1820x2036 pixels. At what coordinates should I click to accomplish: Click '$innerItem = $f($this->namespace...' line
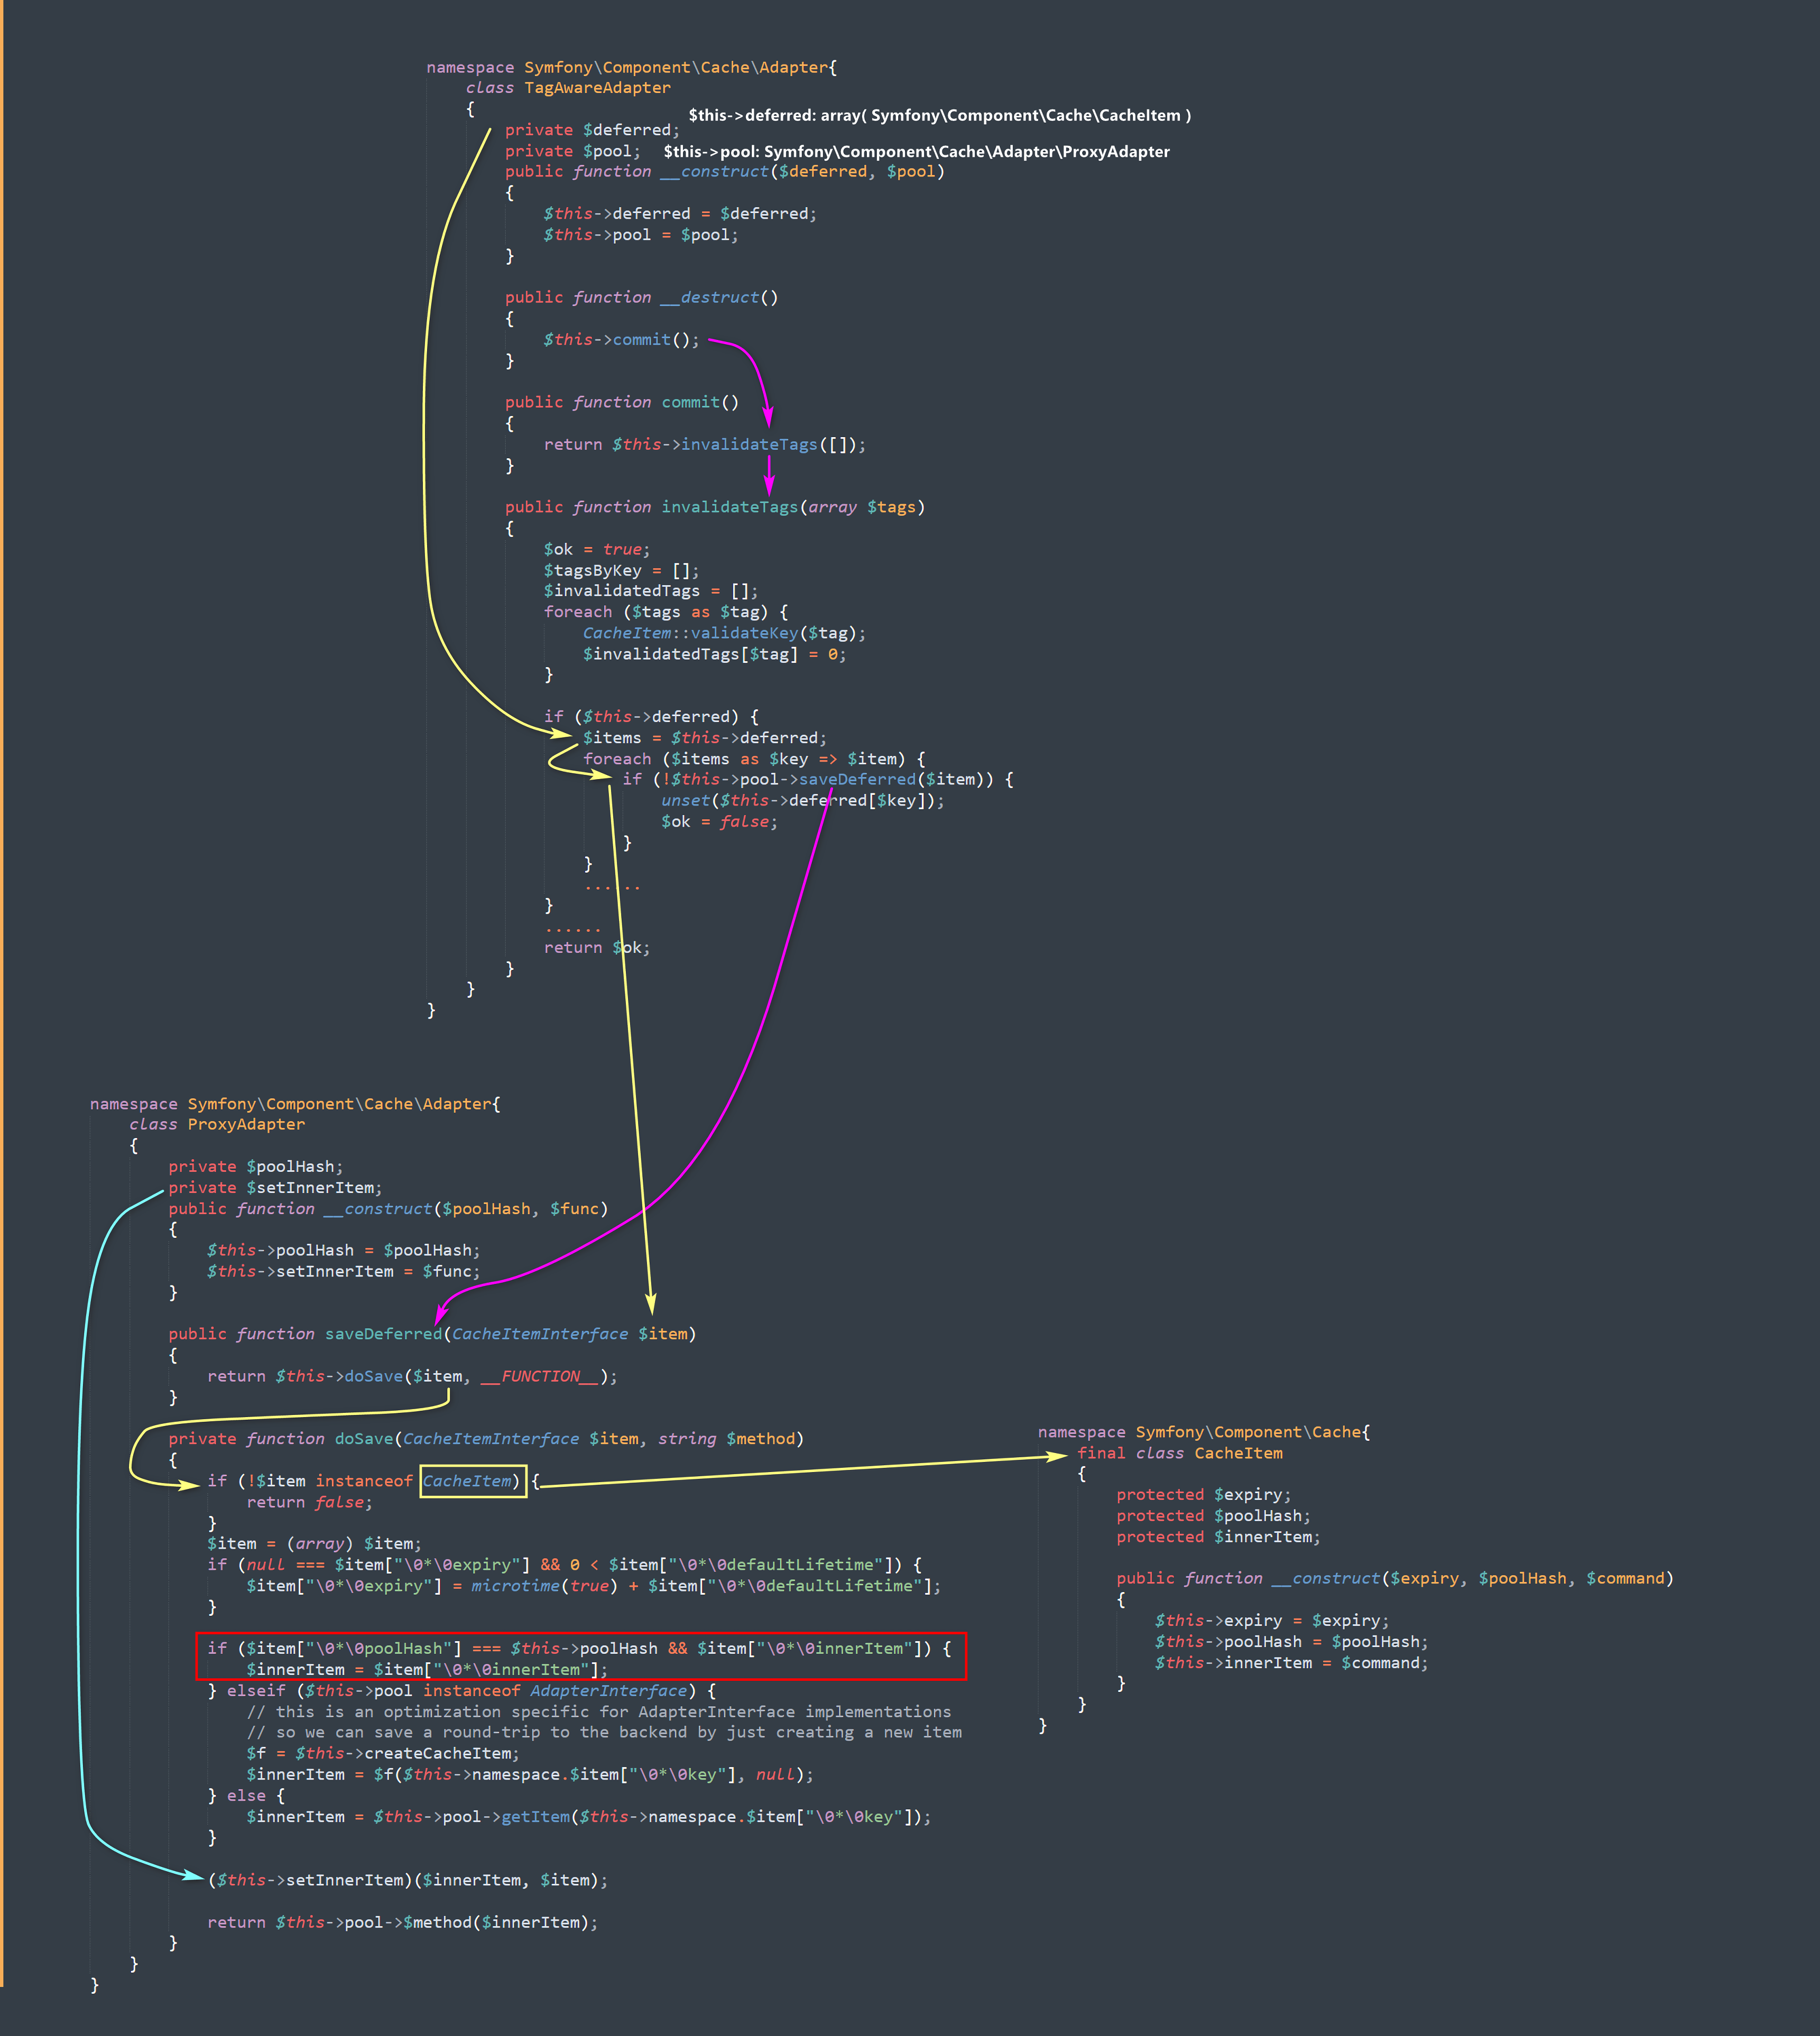(x=530, y=1774)
